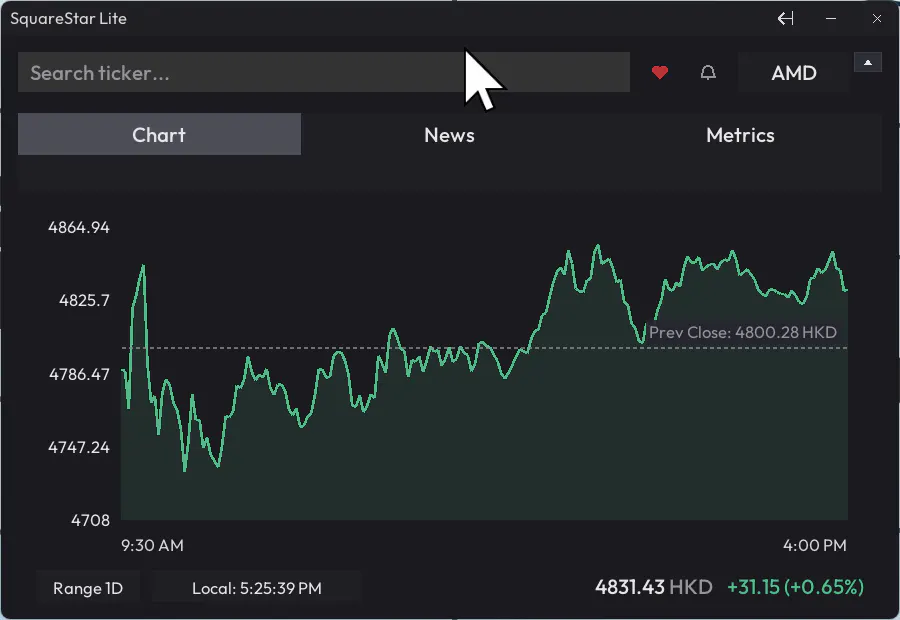900x620 pixels.
Task: Focus the Search ticker input field
Action: pyautogui.click(x=324, y=72)
